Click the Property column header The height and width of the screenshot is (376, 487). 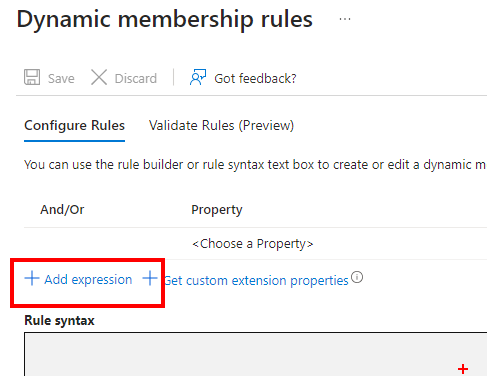click(217, 210)
